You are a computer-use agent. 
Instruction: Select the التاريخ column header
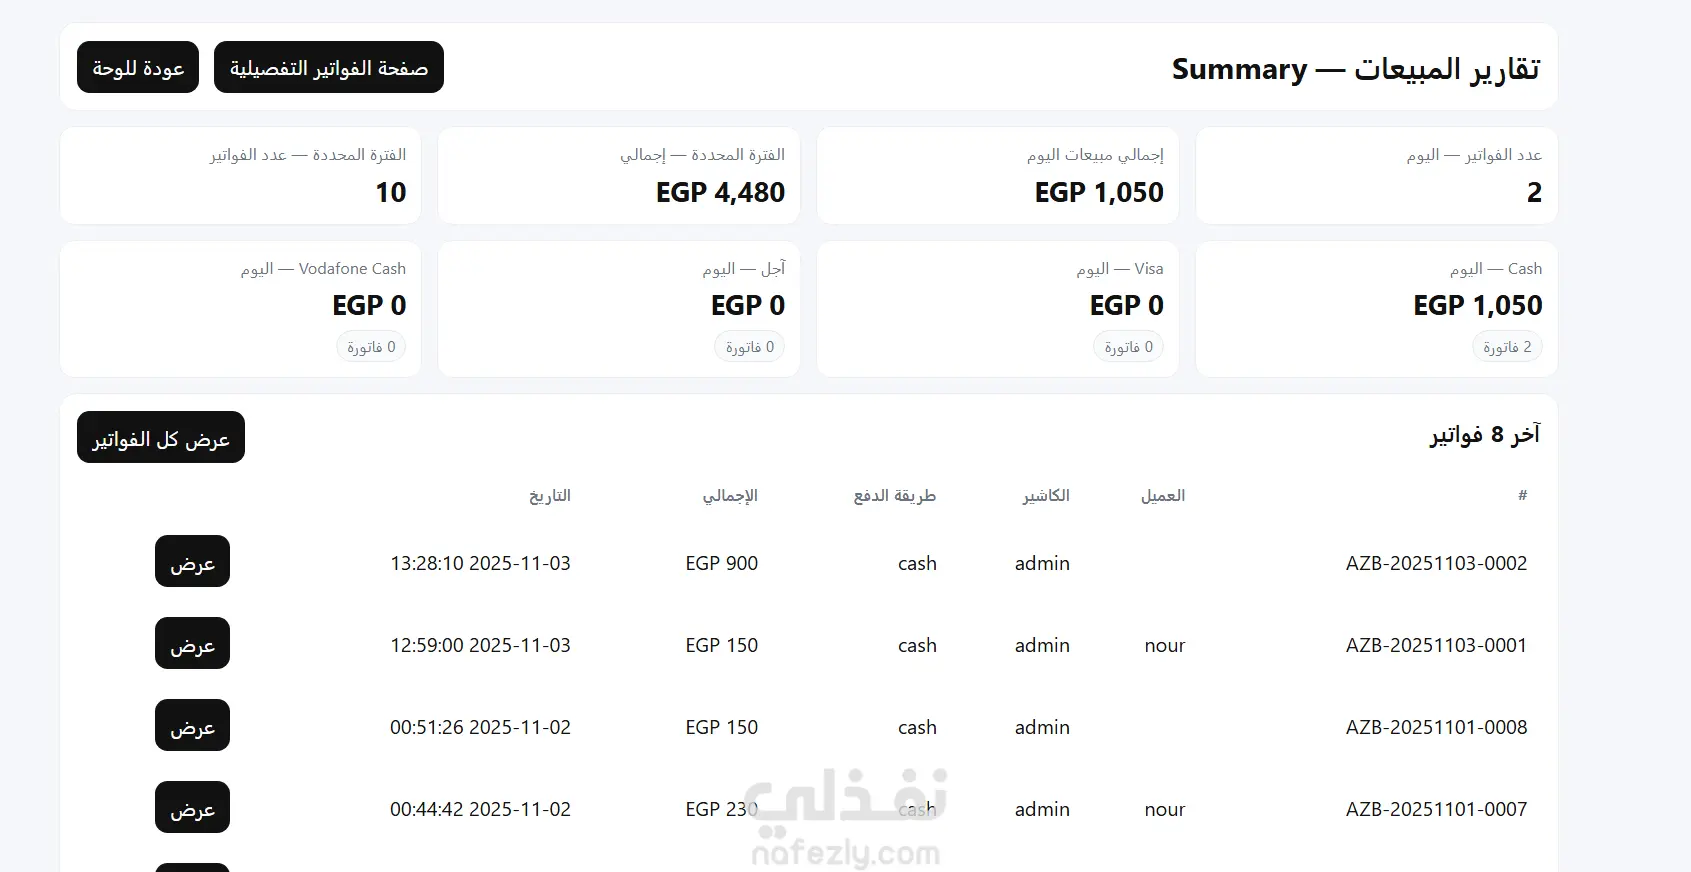coord(549,496)
